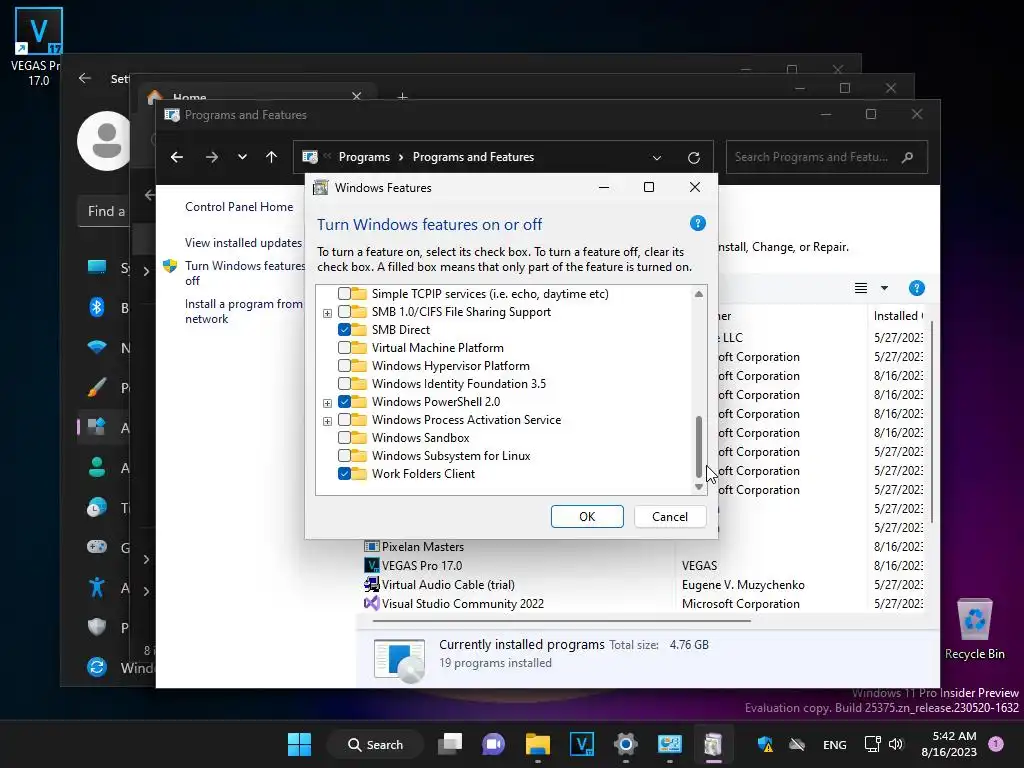
Task: Click the scroll-up arrow in features list
Action: [699, 294]
